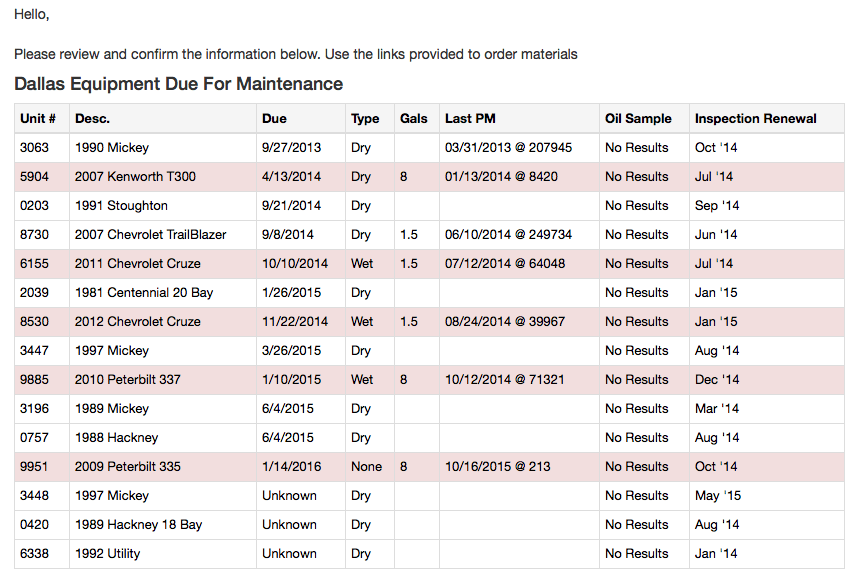This screenshot has height=579, width=863.
Task: Click last PM entry "03/31/2013 @ 207945"
Action: [508, 148]
